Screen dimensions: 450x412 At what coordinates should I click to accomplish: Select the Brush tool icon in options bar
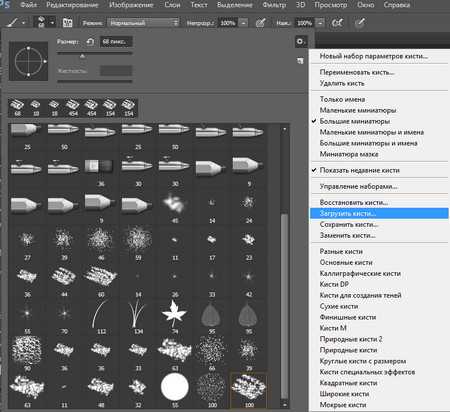(x=13, y=23)
